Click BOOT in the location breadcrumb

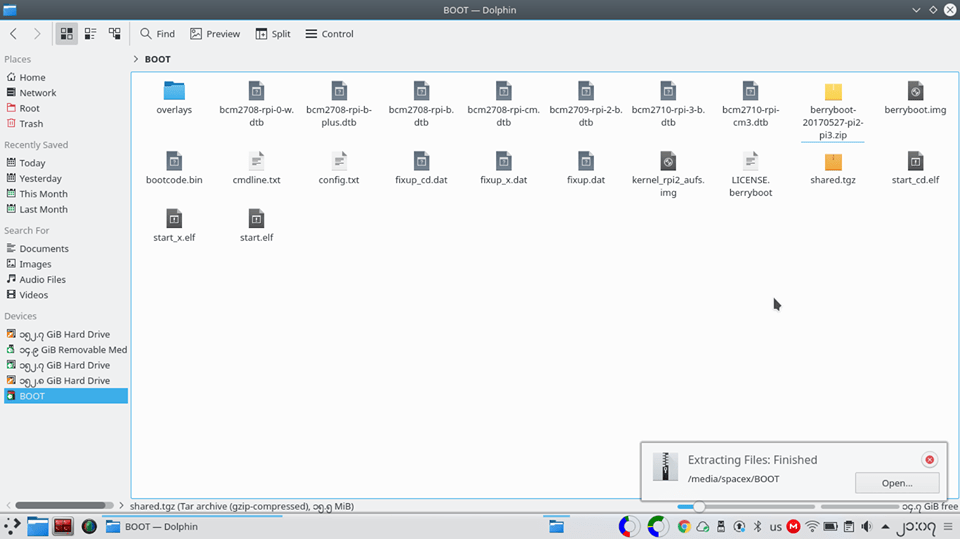point(157,59)
